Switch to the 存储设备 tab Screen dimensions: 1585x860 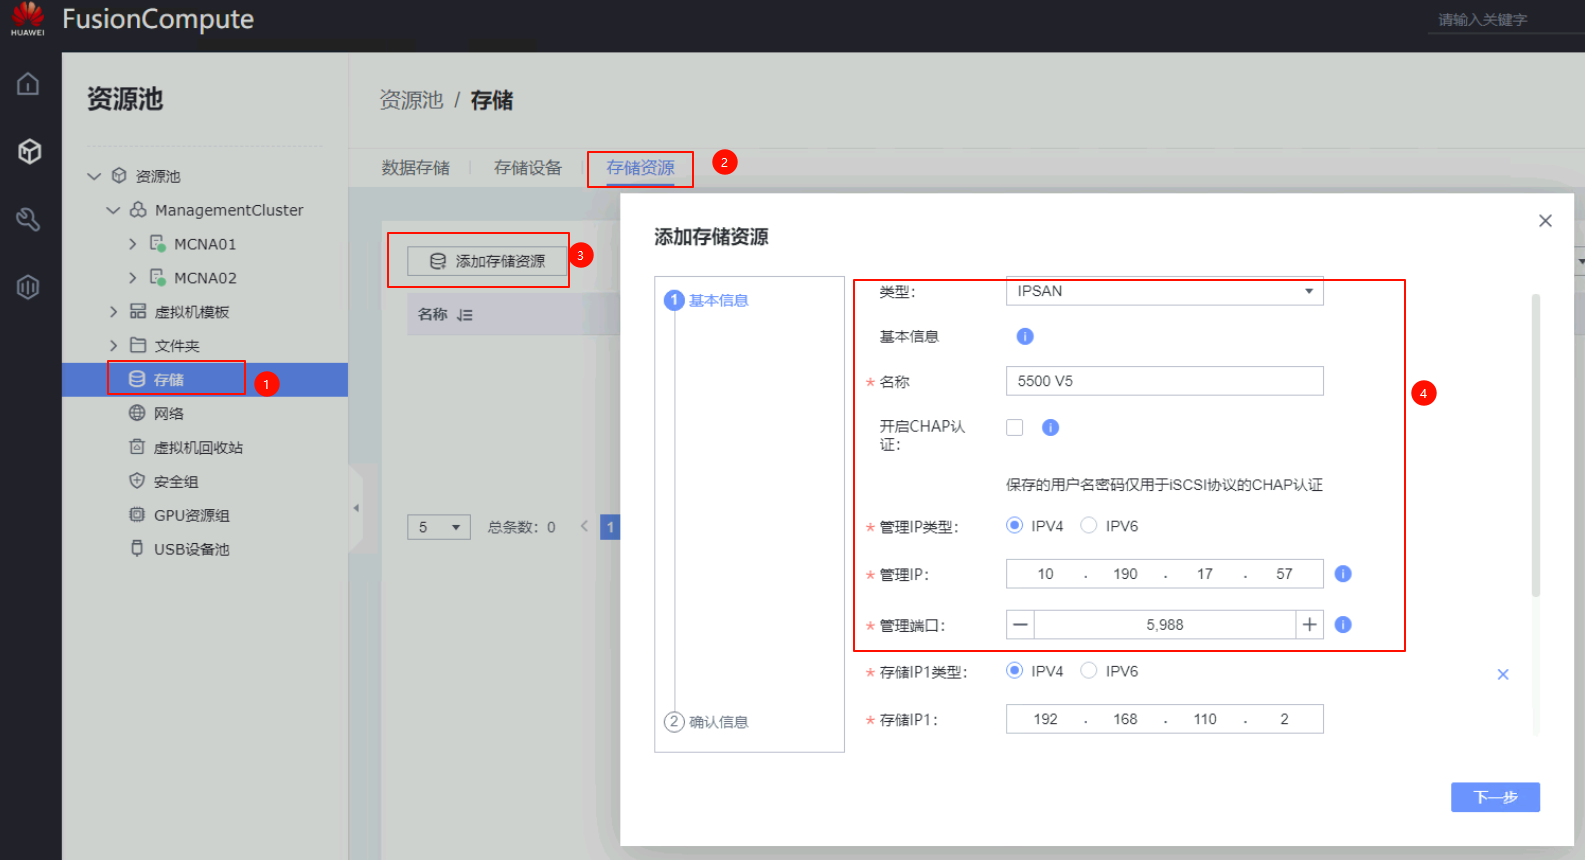(x=528, y=168)
